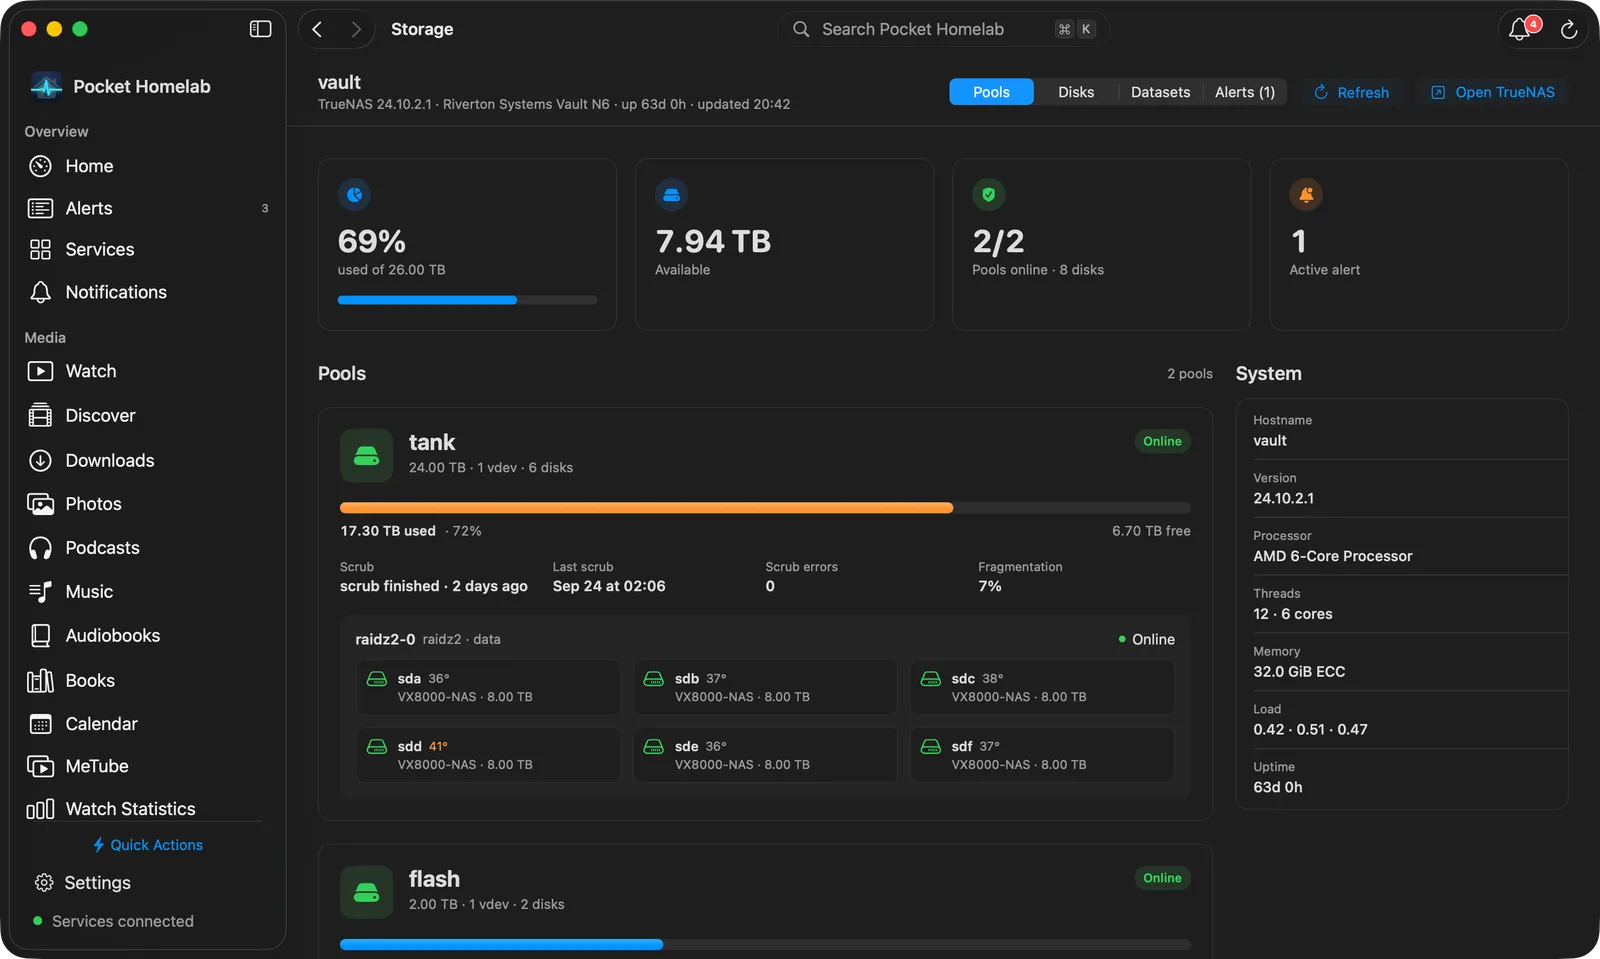This screenshot has width=1600, height=959.
Task: Click the flash pool drive icon
Action: [x=366, y=892]
